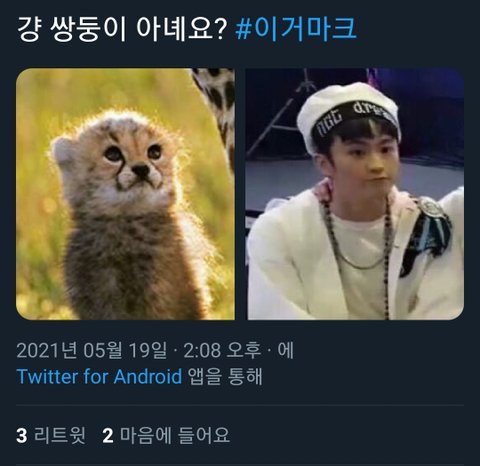The image size is (480, 466).
Task: Open the cheetah cub photo
Action: pos(125,194)
